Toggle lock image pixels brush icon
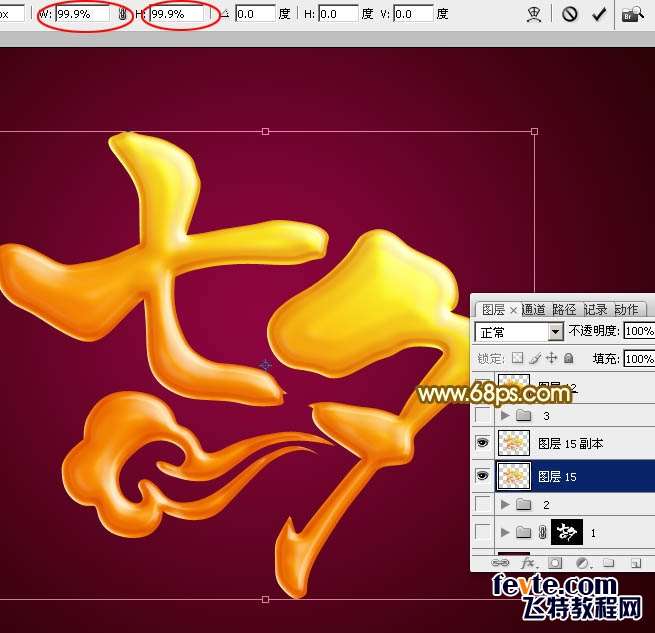This screenshot has height=633, width=655. (535, 358)
